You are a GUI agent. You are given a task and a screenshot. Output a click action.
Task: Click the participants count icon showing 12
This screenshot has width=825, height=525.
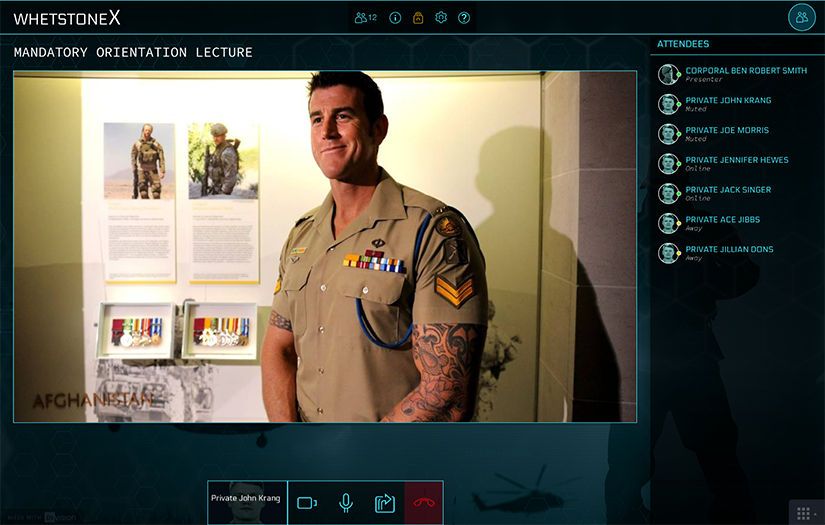(x=366, y=18)
